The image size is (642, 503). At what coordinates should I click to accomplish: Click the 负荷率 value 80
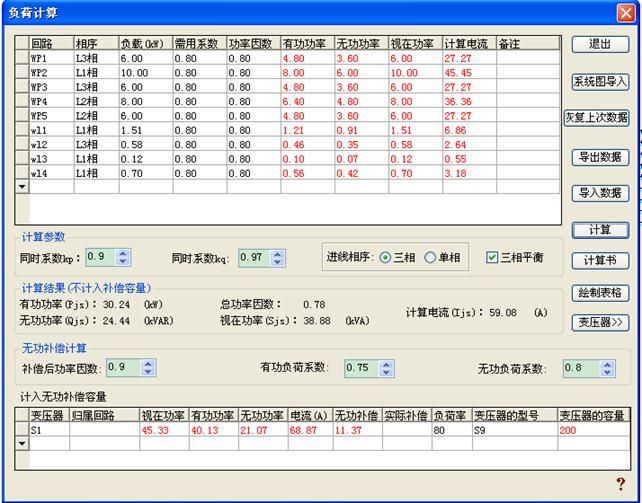(x=452, y=430)
